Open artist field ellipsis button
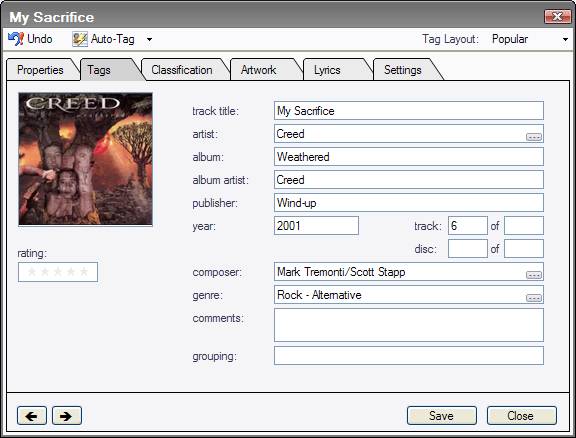 click(x=534, y=137)
